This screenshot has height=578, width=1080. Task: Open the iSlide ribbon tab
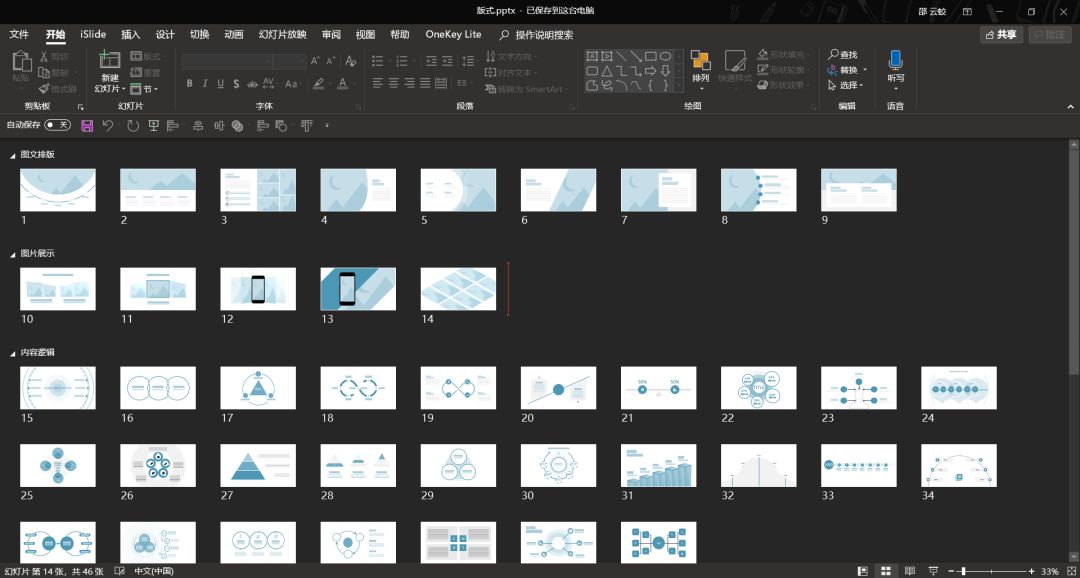point(93,34)
